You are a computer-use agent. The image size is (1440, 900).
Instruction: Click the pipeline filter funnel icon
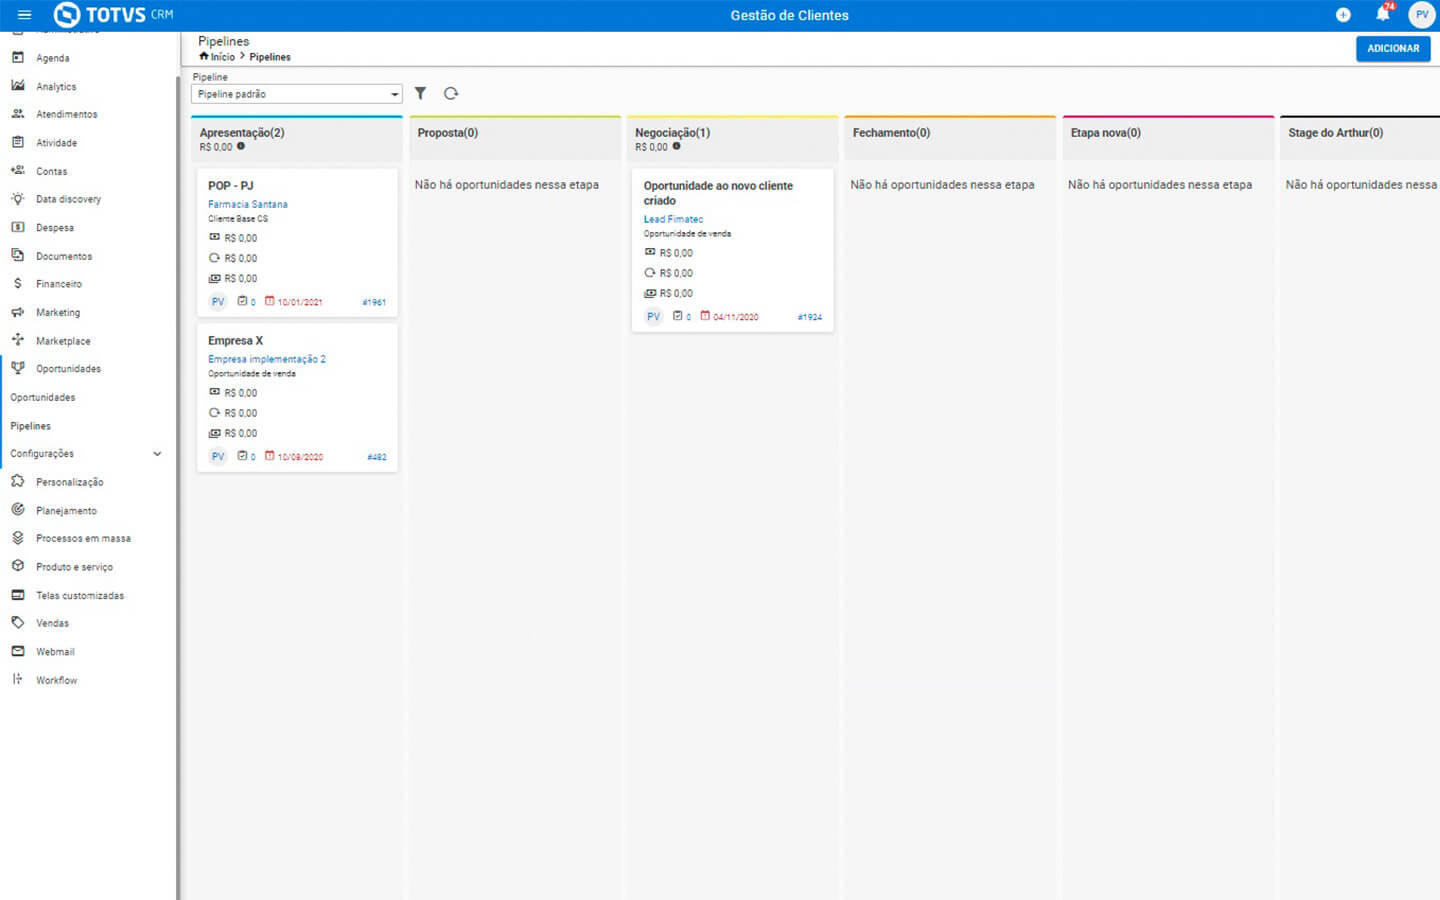pyautogui.click(x=421, y=93)
